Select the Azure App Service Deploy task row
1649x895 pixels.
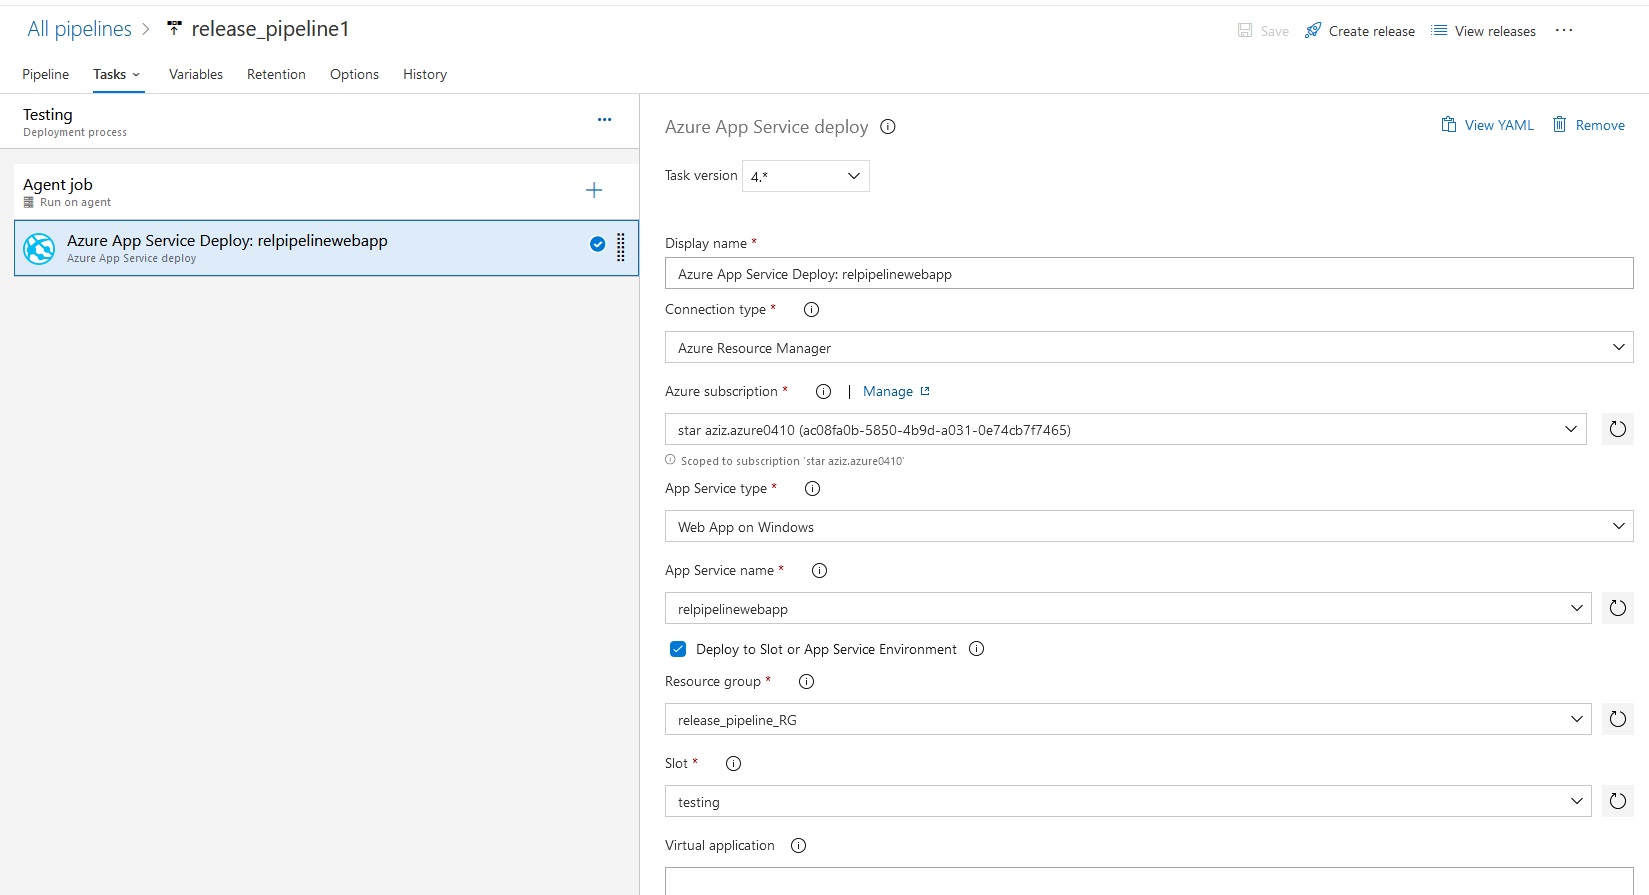[326, 248]
